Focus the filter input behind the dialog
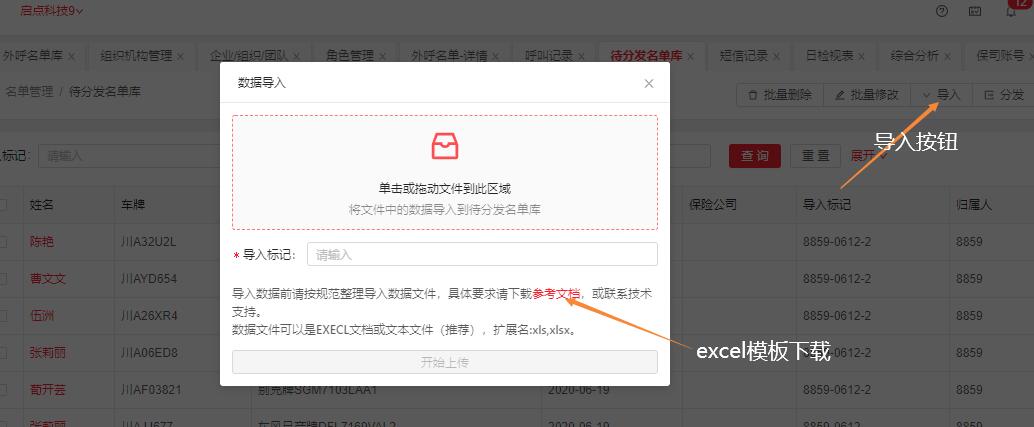 point(129,156)
